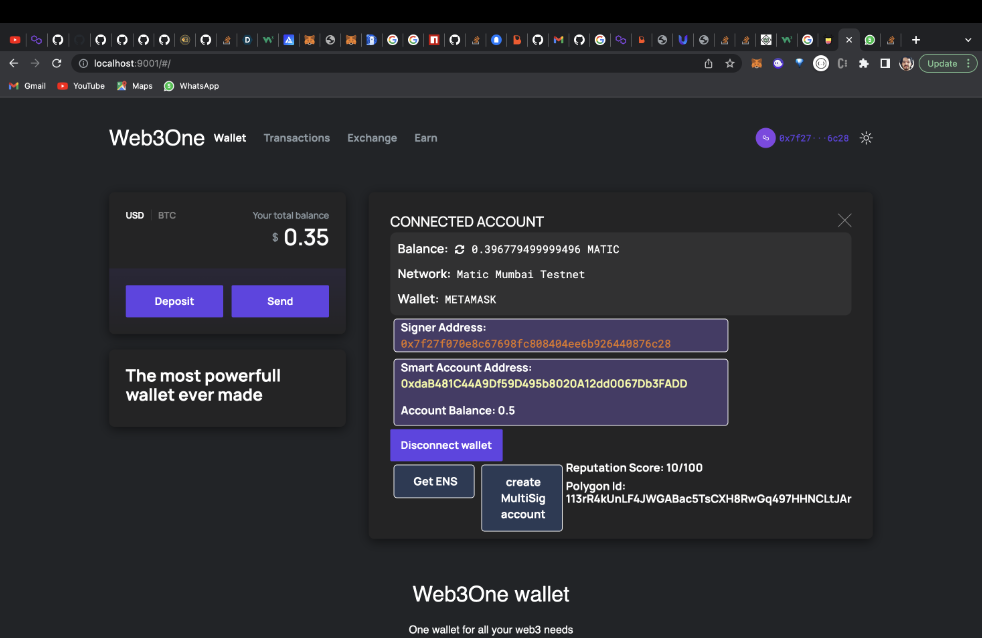This screenshot has width=982, height=638.
Task: Switch balance currency to BTC
Action: (x=167, y=215)
